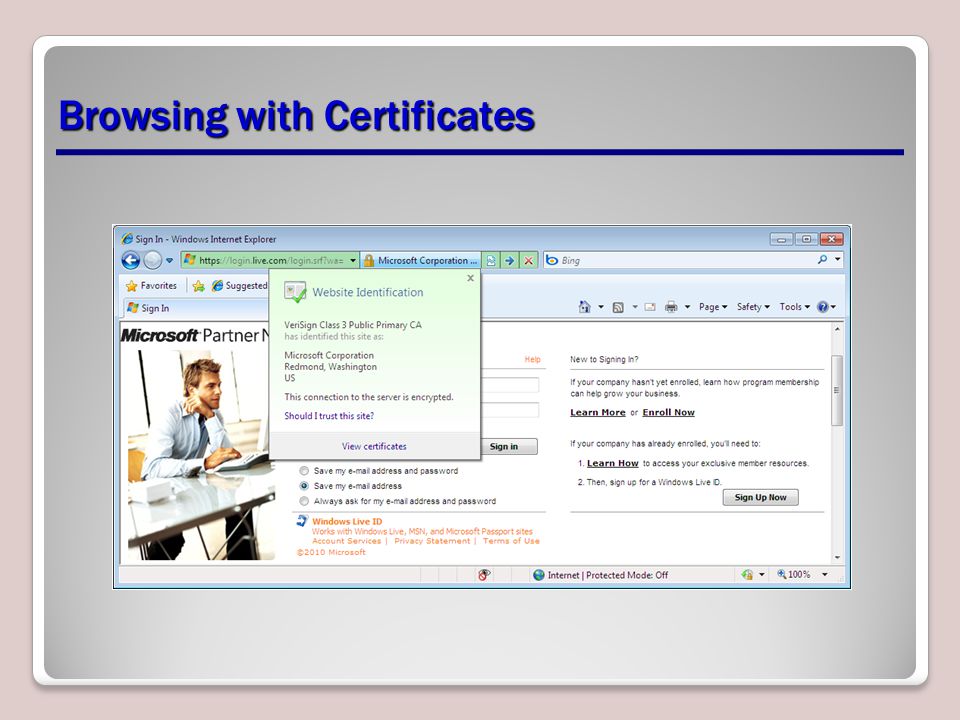The image size is (960, 720).
Task: Click the Print toolbar icon
Action: click(671, 307)
